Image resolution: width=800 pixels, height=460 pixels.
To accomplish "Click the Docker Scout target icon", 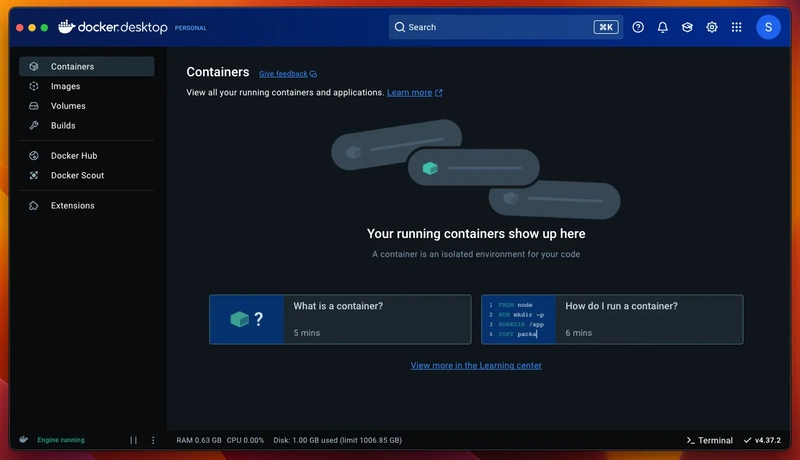I will tap(34, 175).
